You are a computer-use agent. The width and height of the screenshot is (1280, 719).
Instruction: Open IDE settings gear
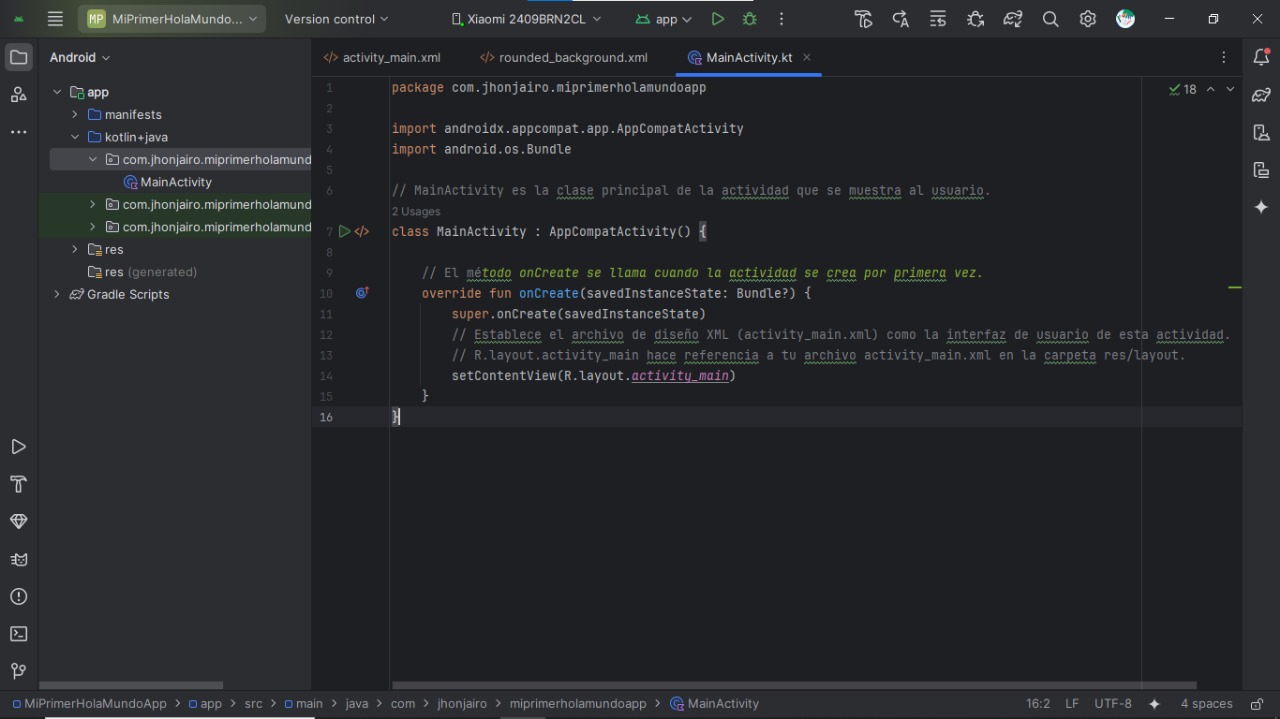[x=1088, y=19]
